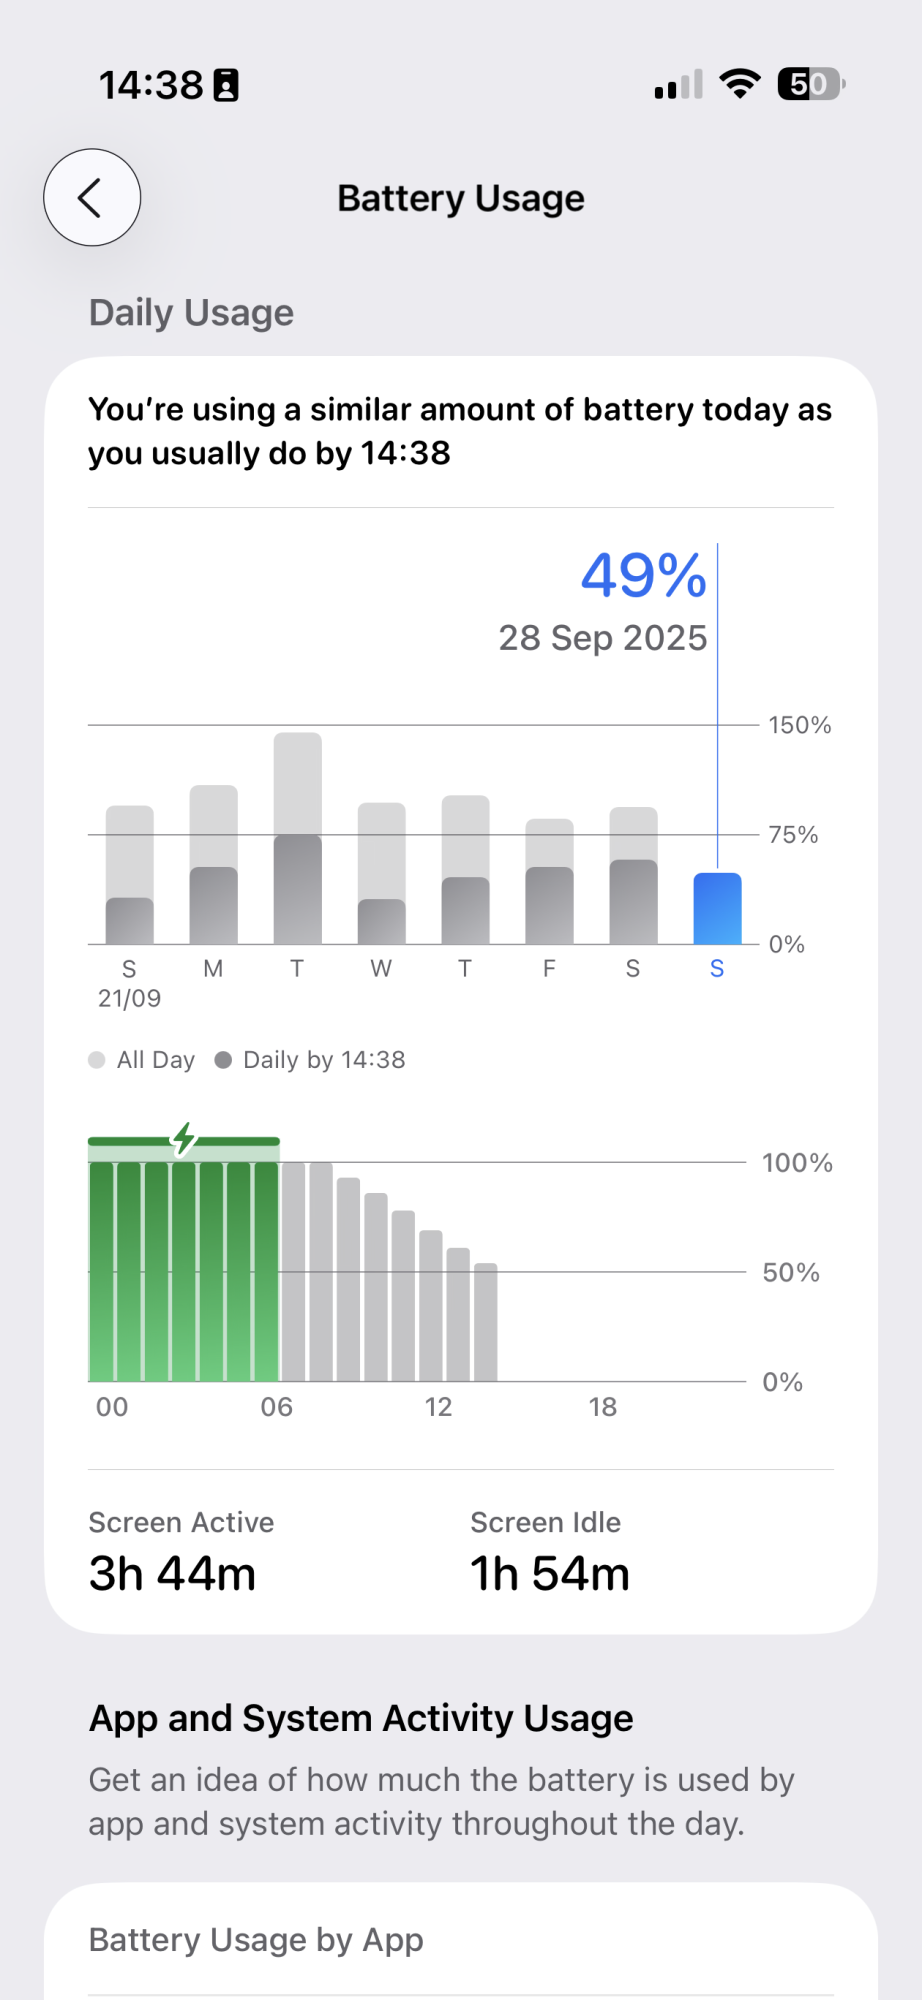Screen dimensions: 922x2000
Task: Tap the green charging bolt icon
Action: pyautogui.click(x=184, y=1139)
